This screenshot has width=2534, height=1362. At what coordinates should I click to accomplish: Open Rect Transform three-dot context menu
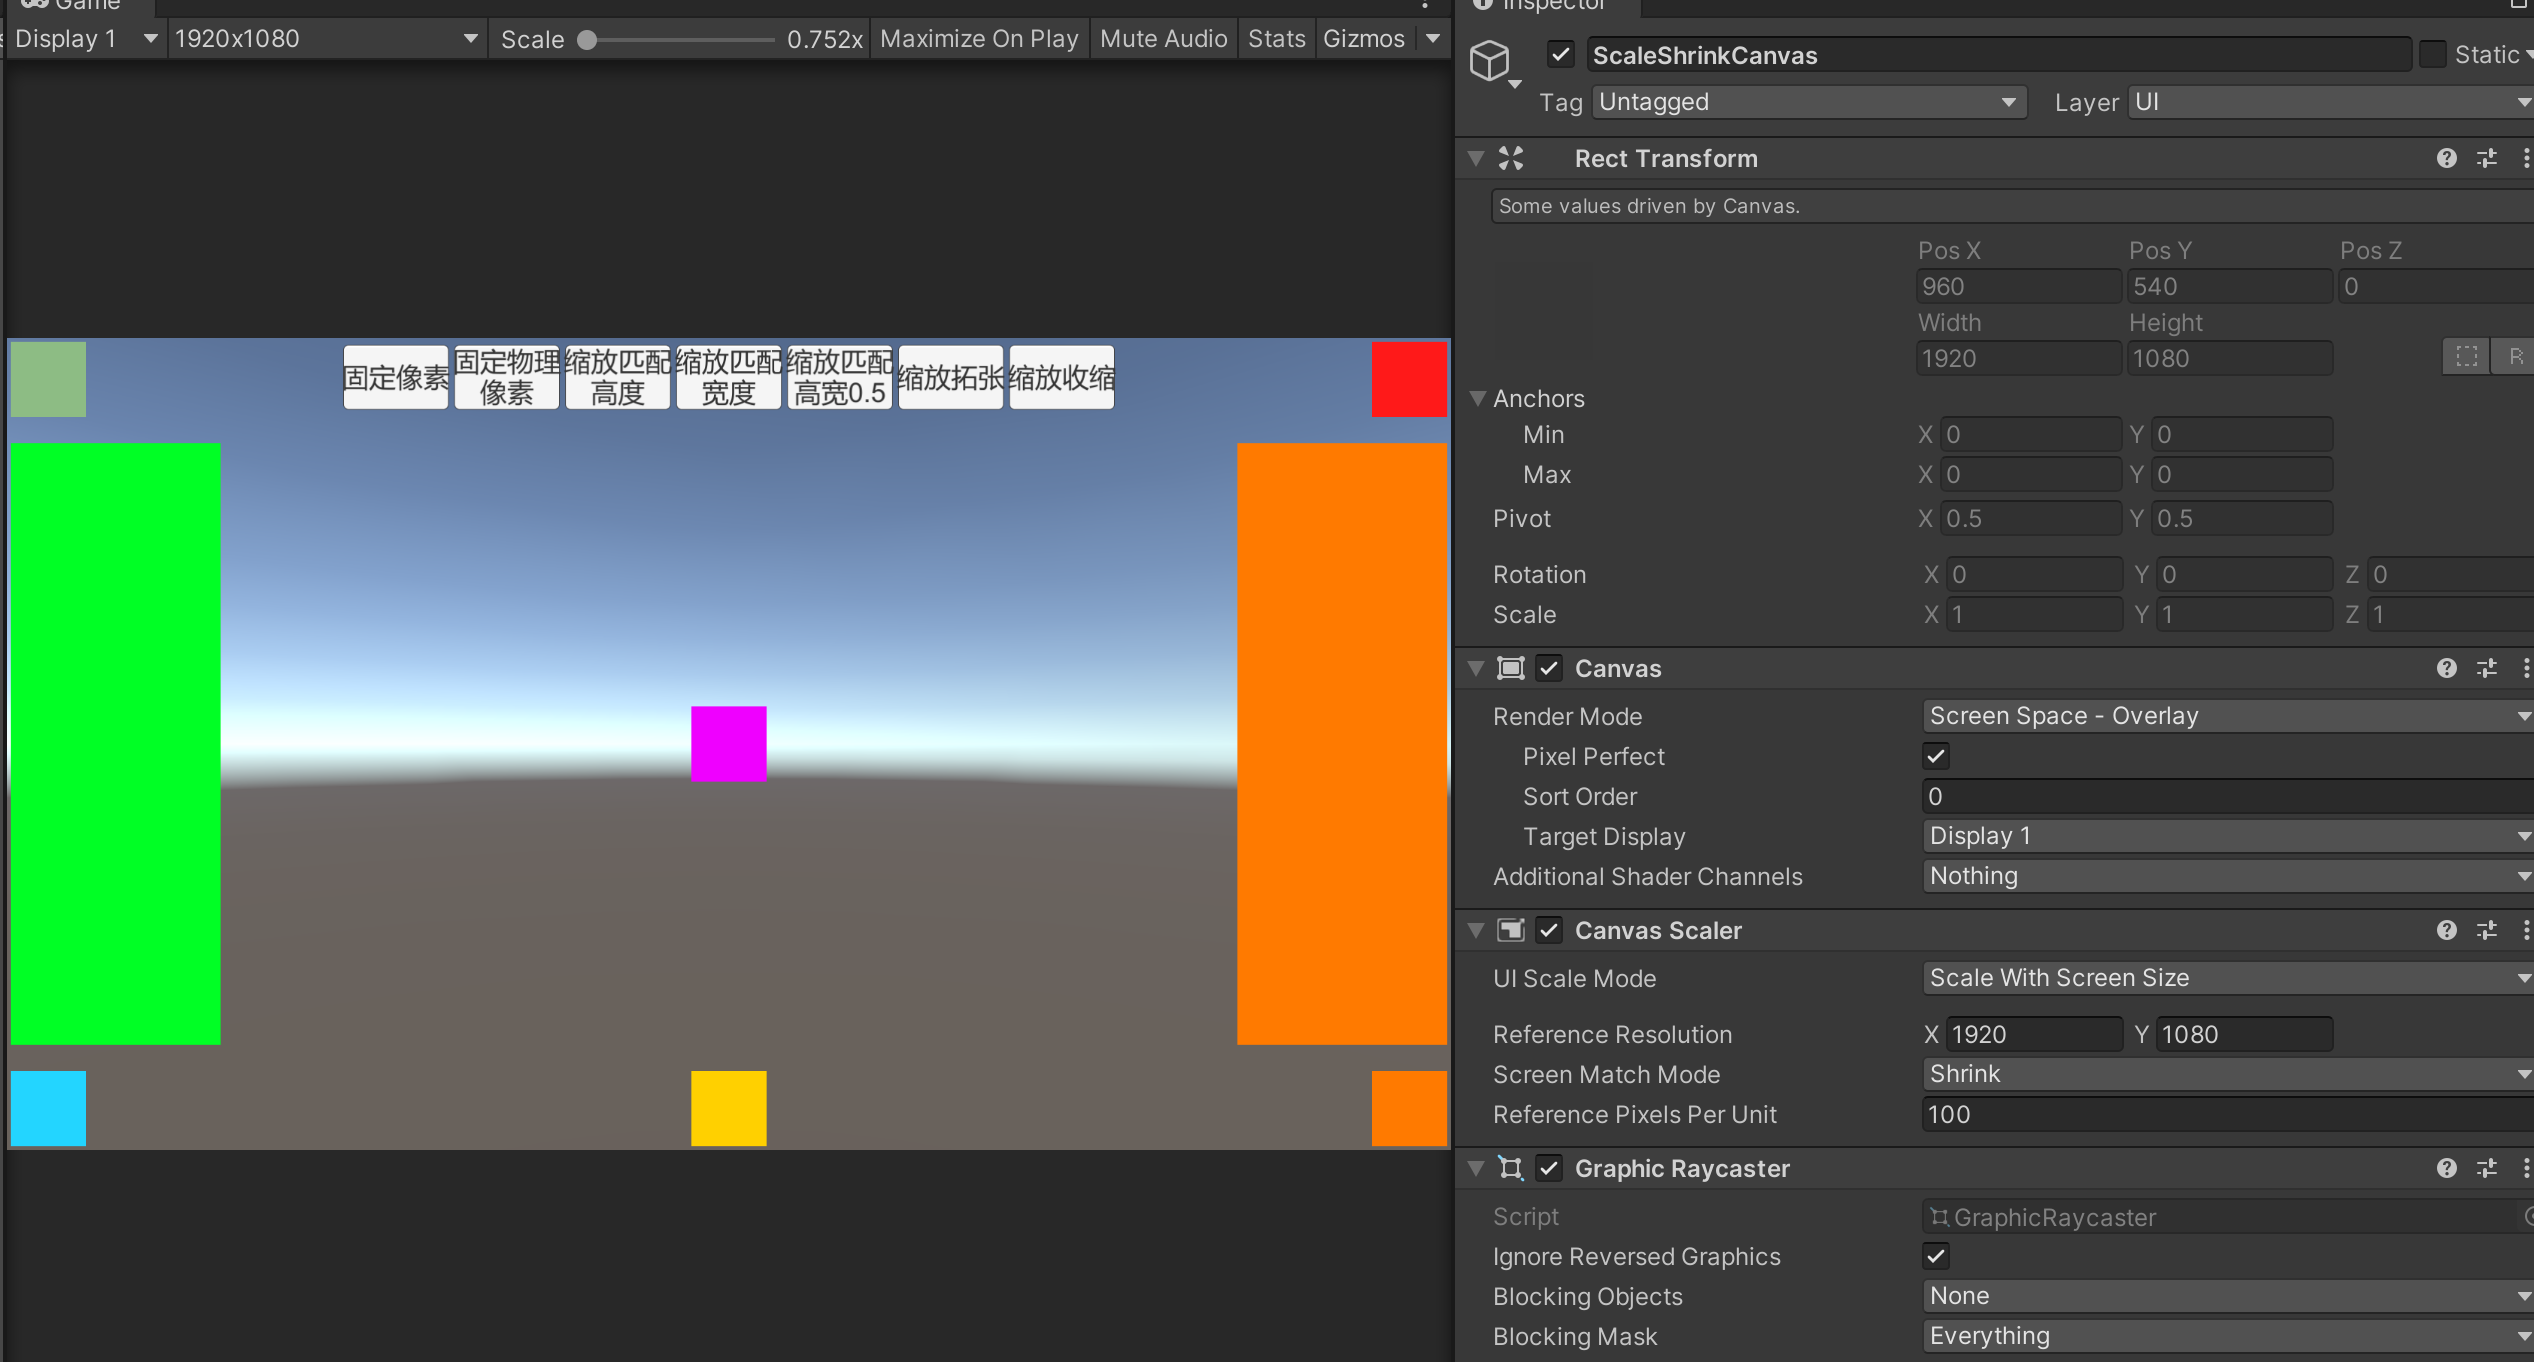2525,158
